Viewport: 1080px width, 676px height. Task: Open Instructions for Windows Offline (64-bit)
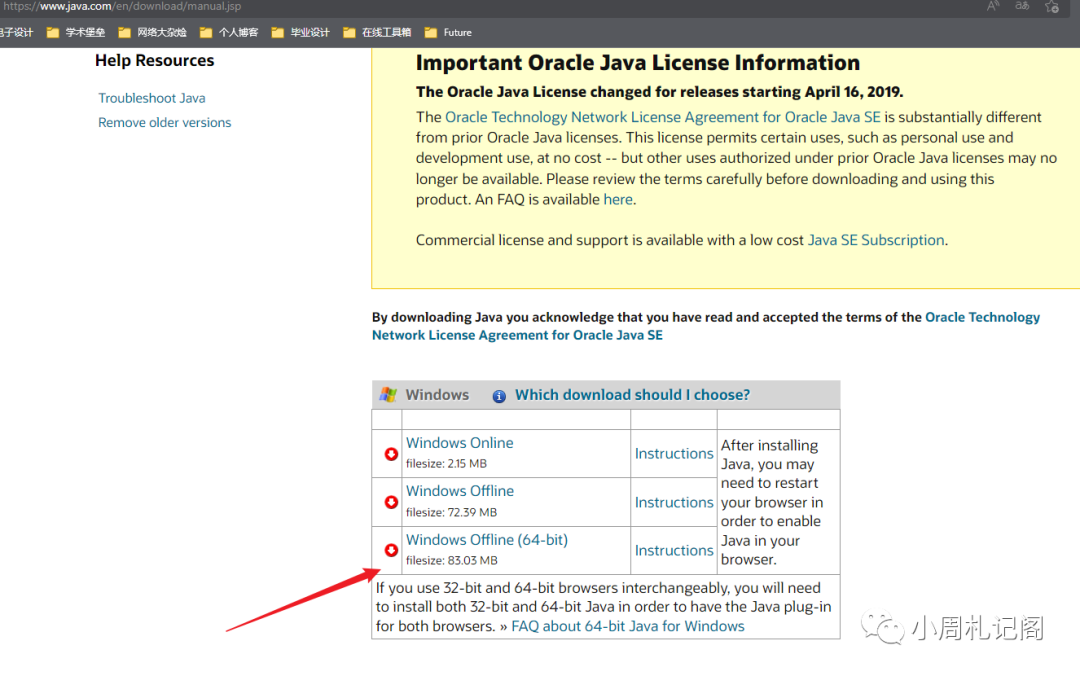[x=674, y=551]
